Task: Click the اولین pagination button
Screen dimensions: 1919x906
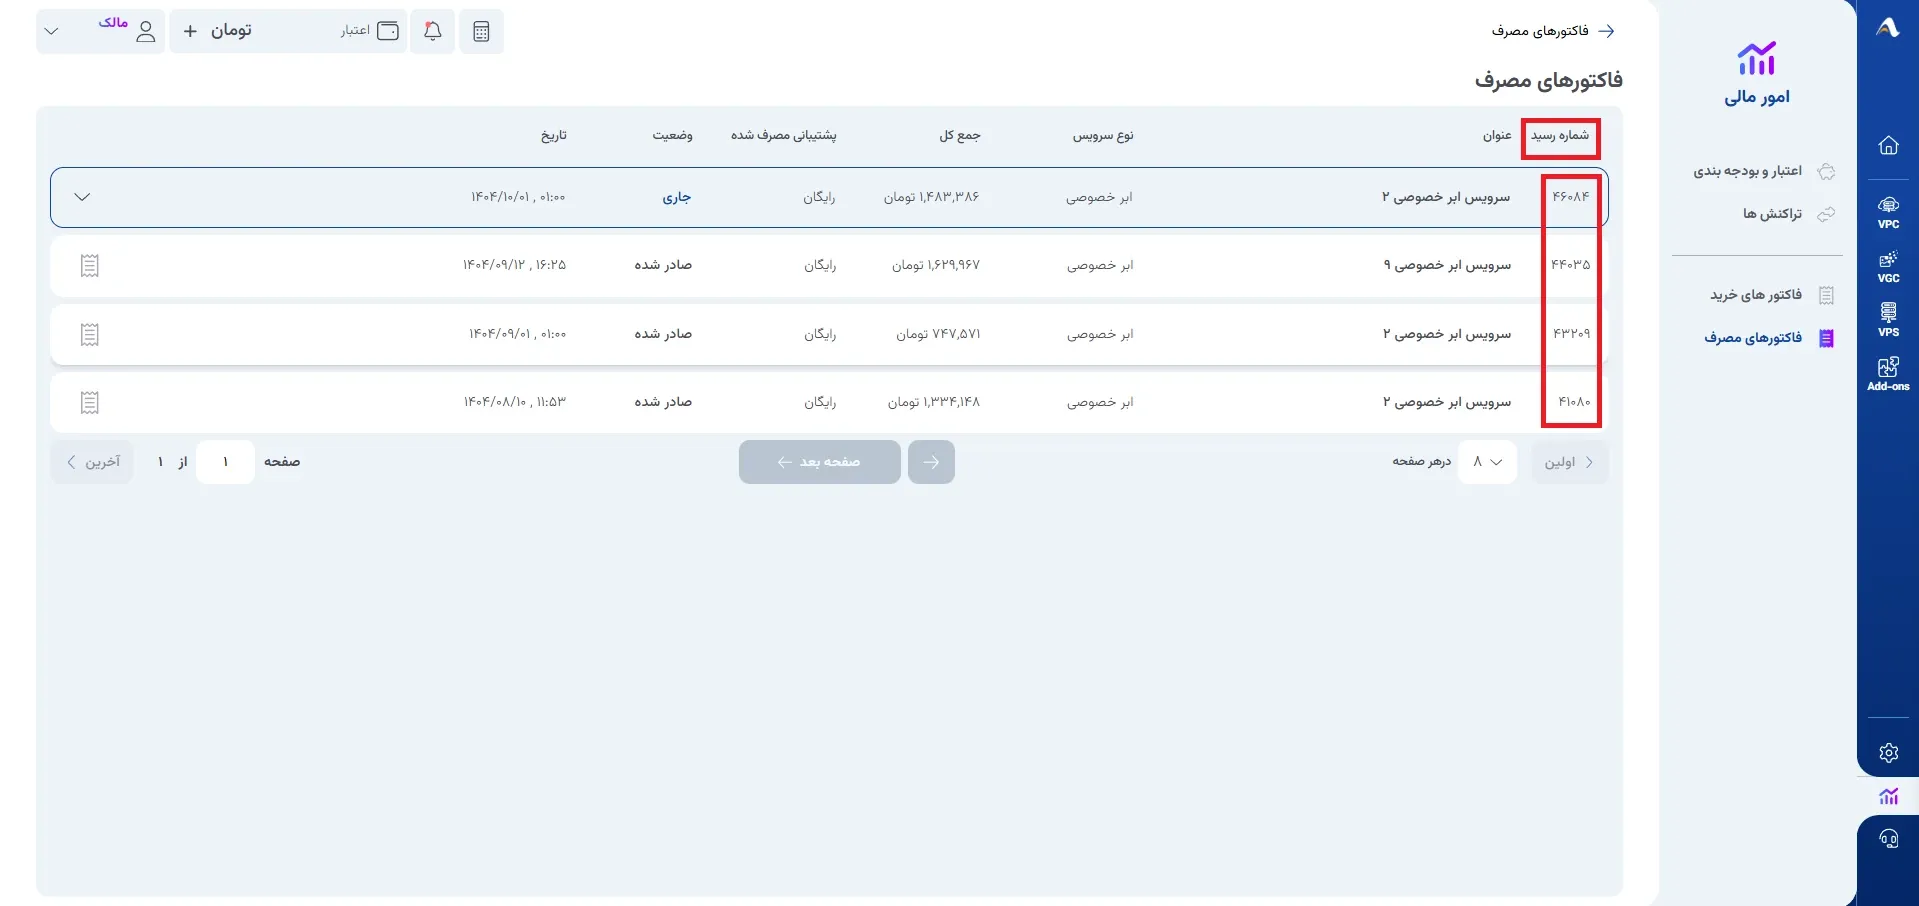Action: (x=1570, y=462)
